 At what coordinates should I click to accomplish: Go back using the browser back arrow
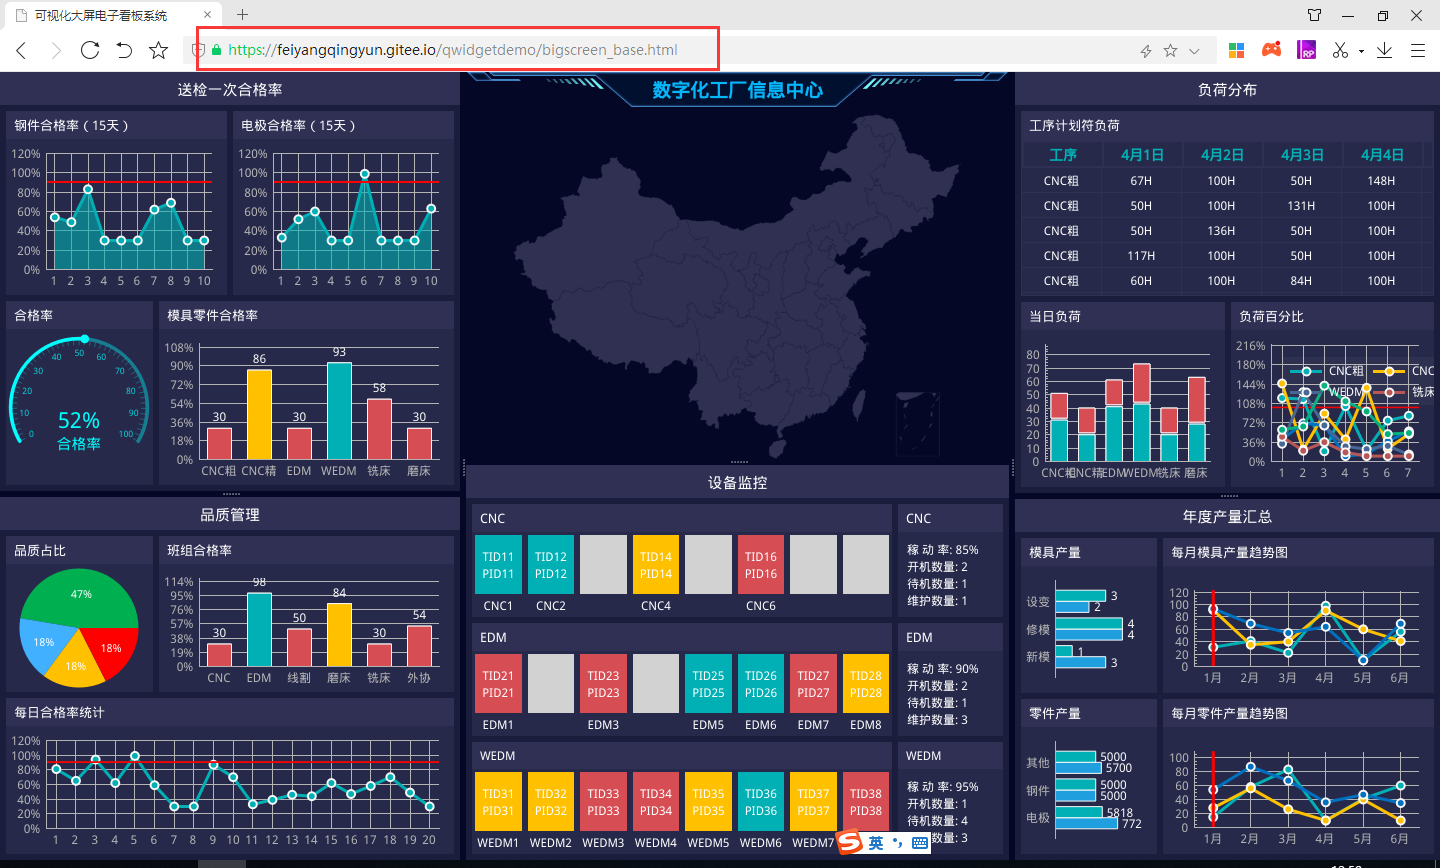(21, 50)
